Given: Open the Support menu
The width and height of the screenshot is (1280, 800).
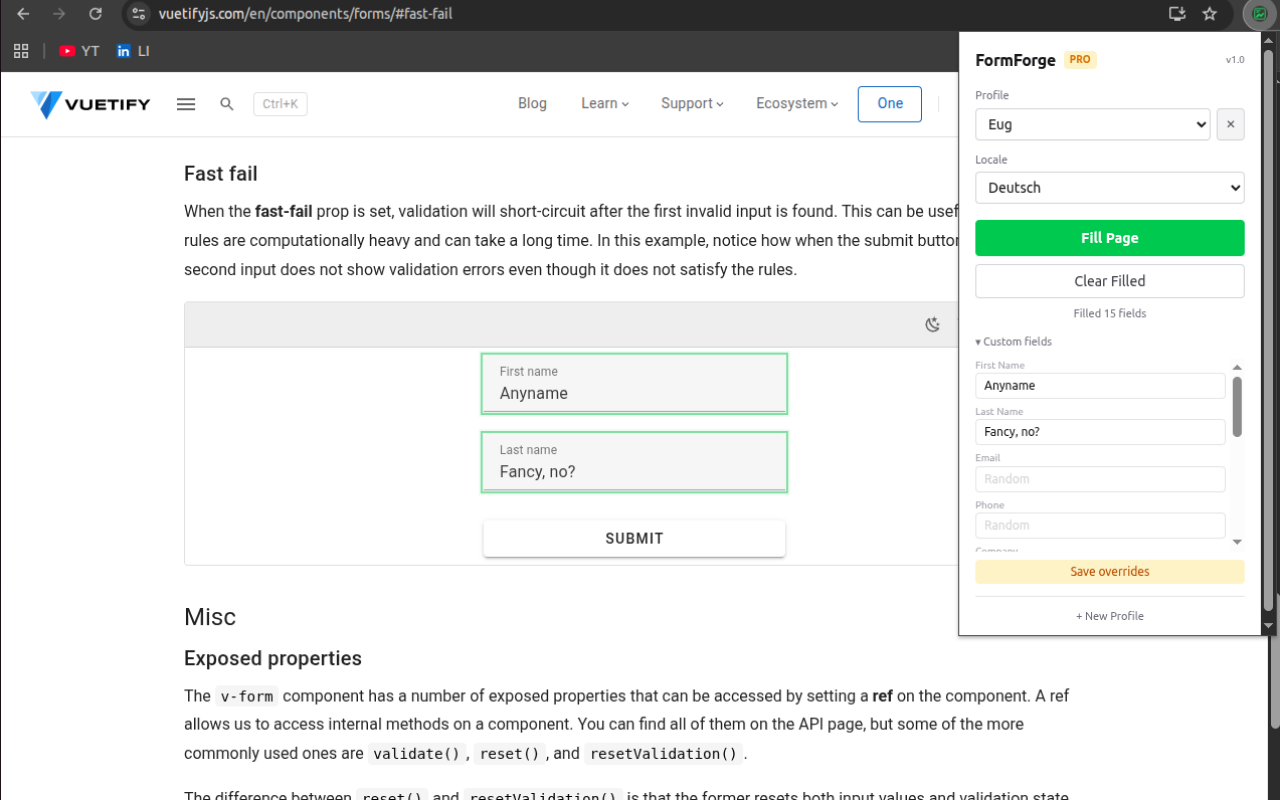Looking at the screenshot, I should click(691, 103).
